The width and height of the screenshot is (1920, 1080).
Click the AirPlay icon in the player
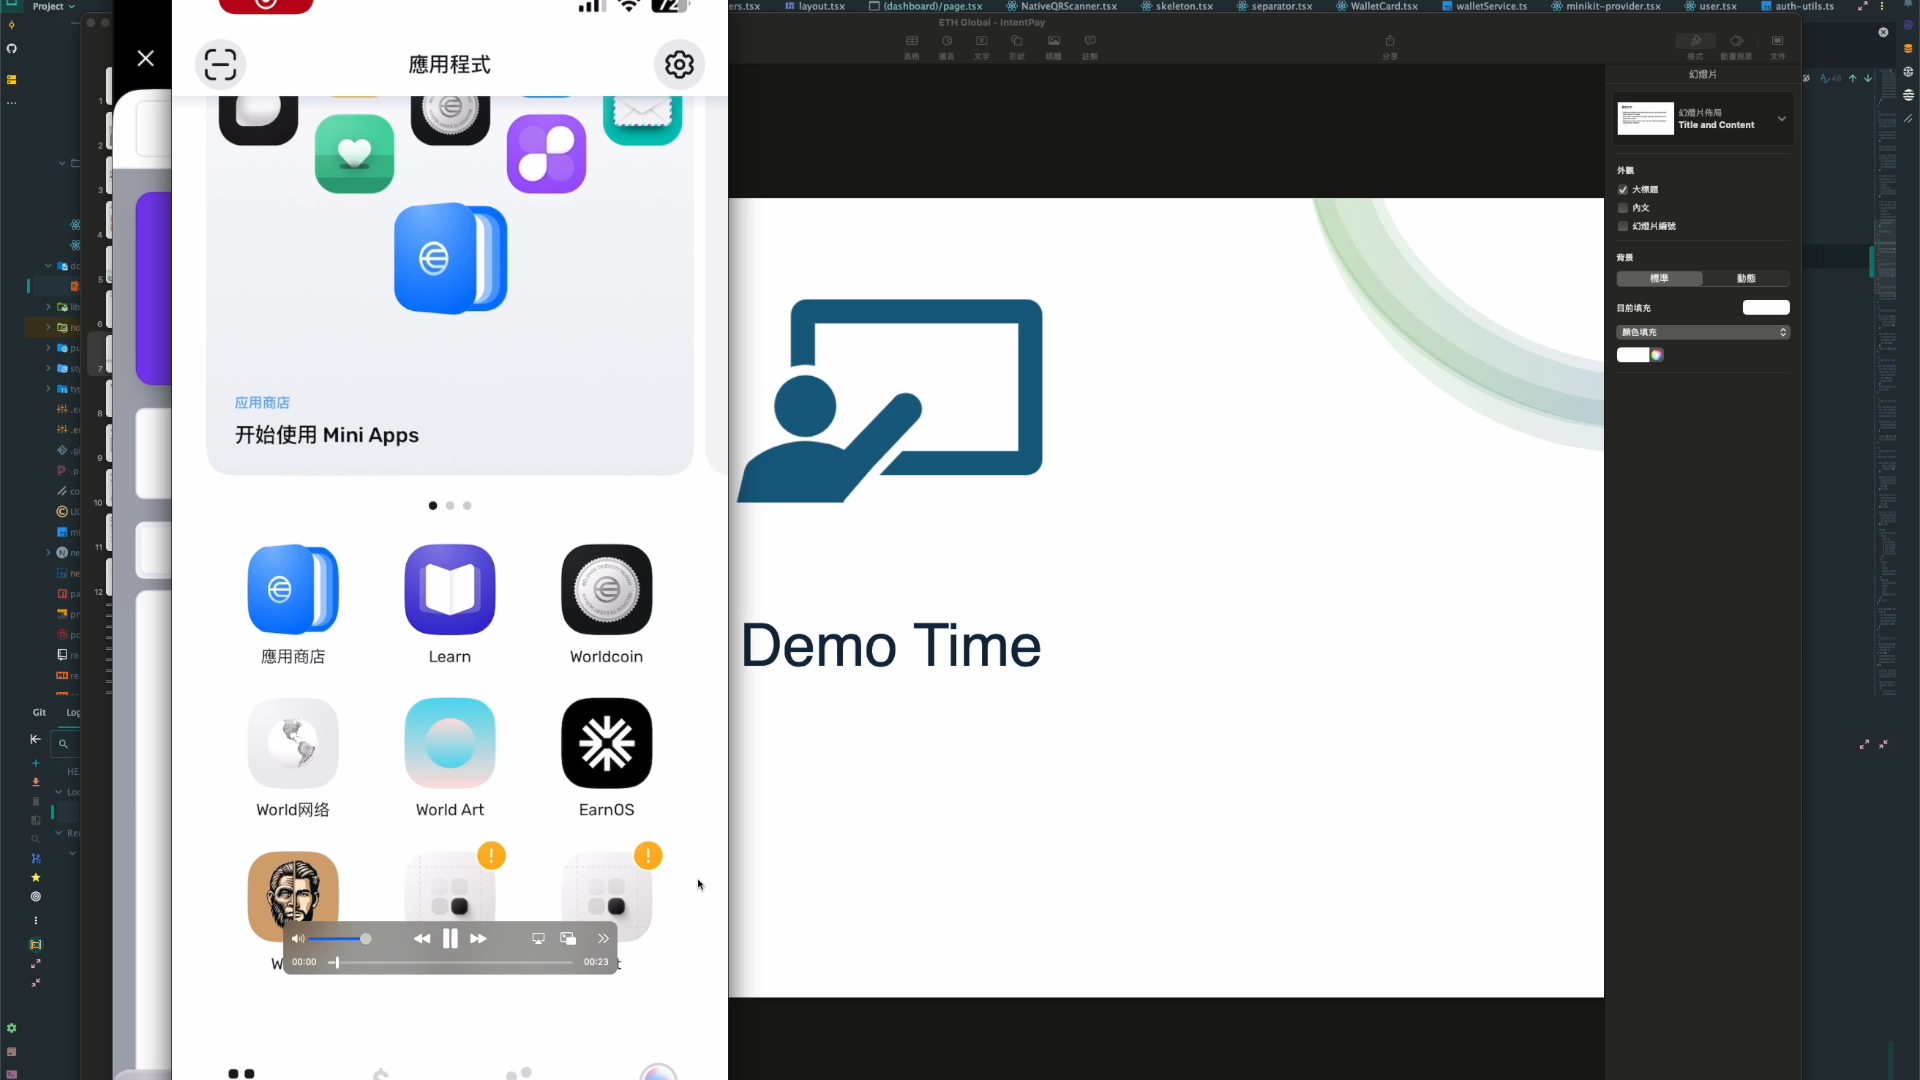tap(538, 938)
